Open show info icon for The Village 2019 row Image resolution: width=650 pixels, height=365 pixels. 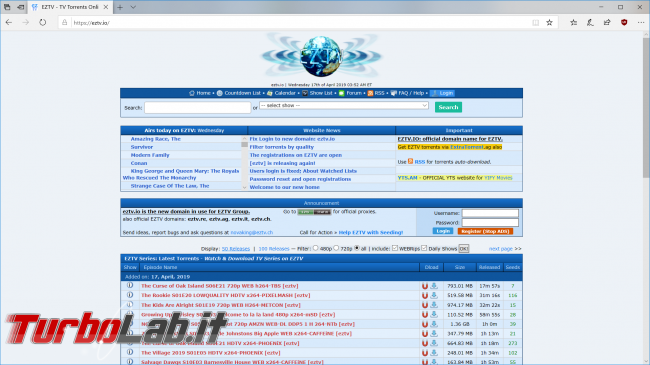pyautogui.click(x=130, y=352)
